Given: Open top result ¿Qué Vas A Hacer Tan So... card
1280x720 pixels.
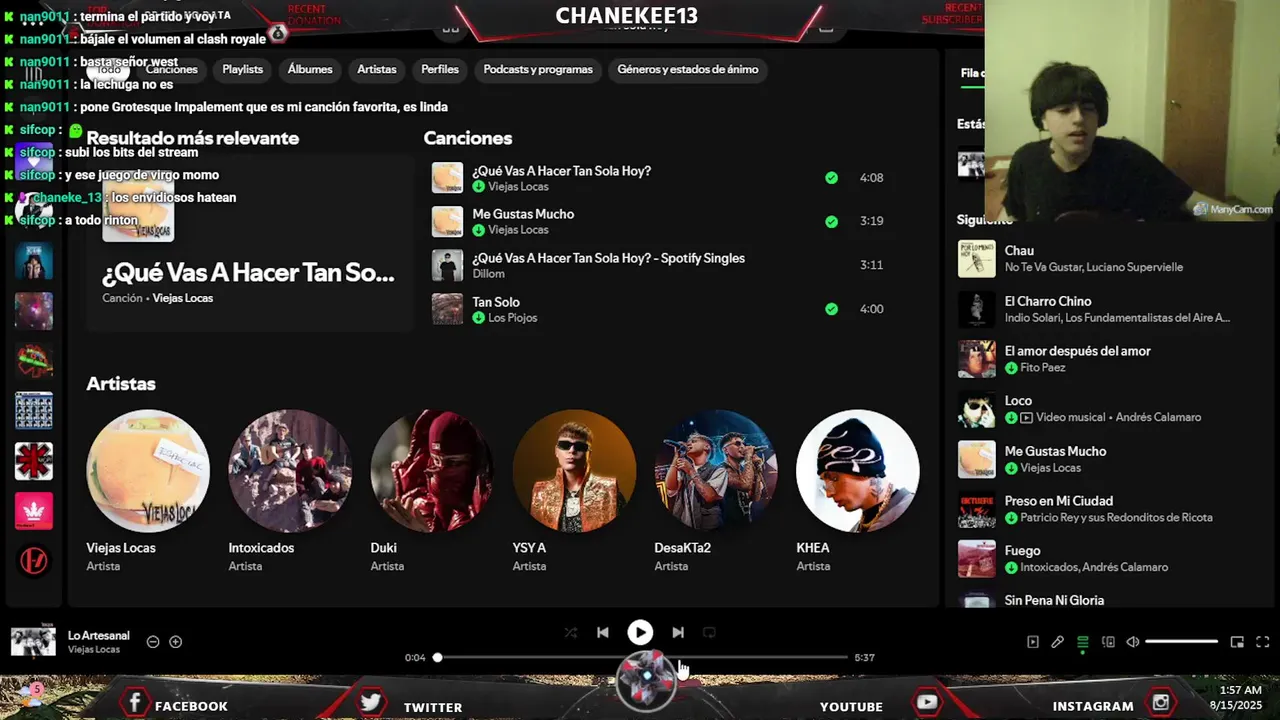Looking at the screenshot, I should point(250,243).
